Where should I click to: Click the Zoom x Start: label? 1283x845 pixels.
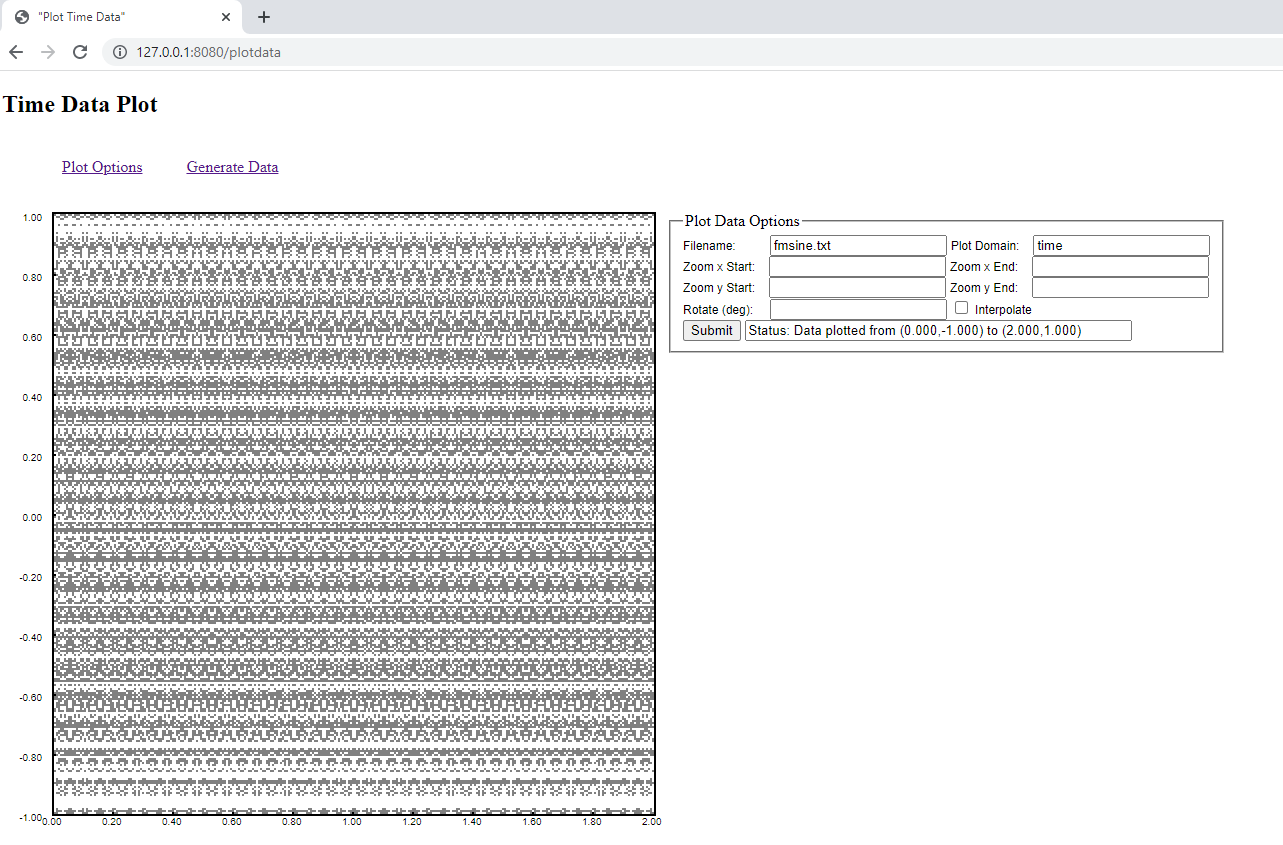(x=719, y=267)
